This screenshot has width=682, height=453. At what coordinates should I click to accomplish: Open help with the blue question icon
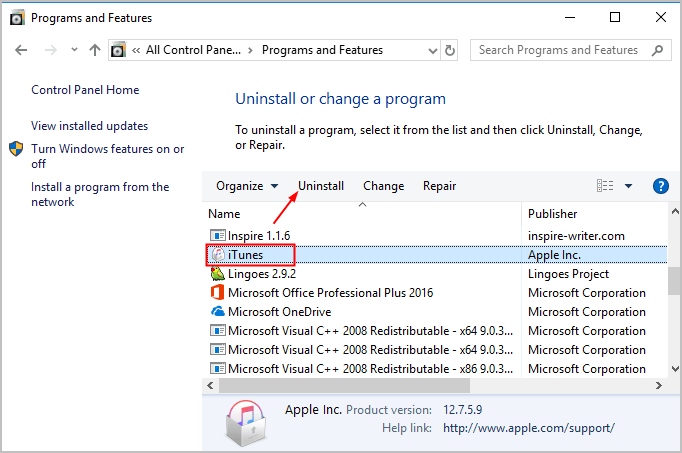click(x=660, y=186)
